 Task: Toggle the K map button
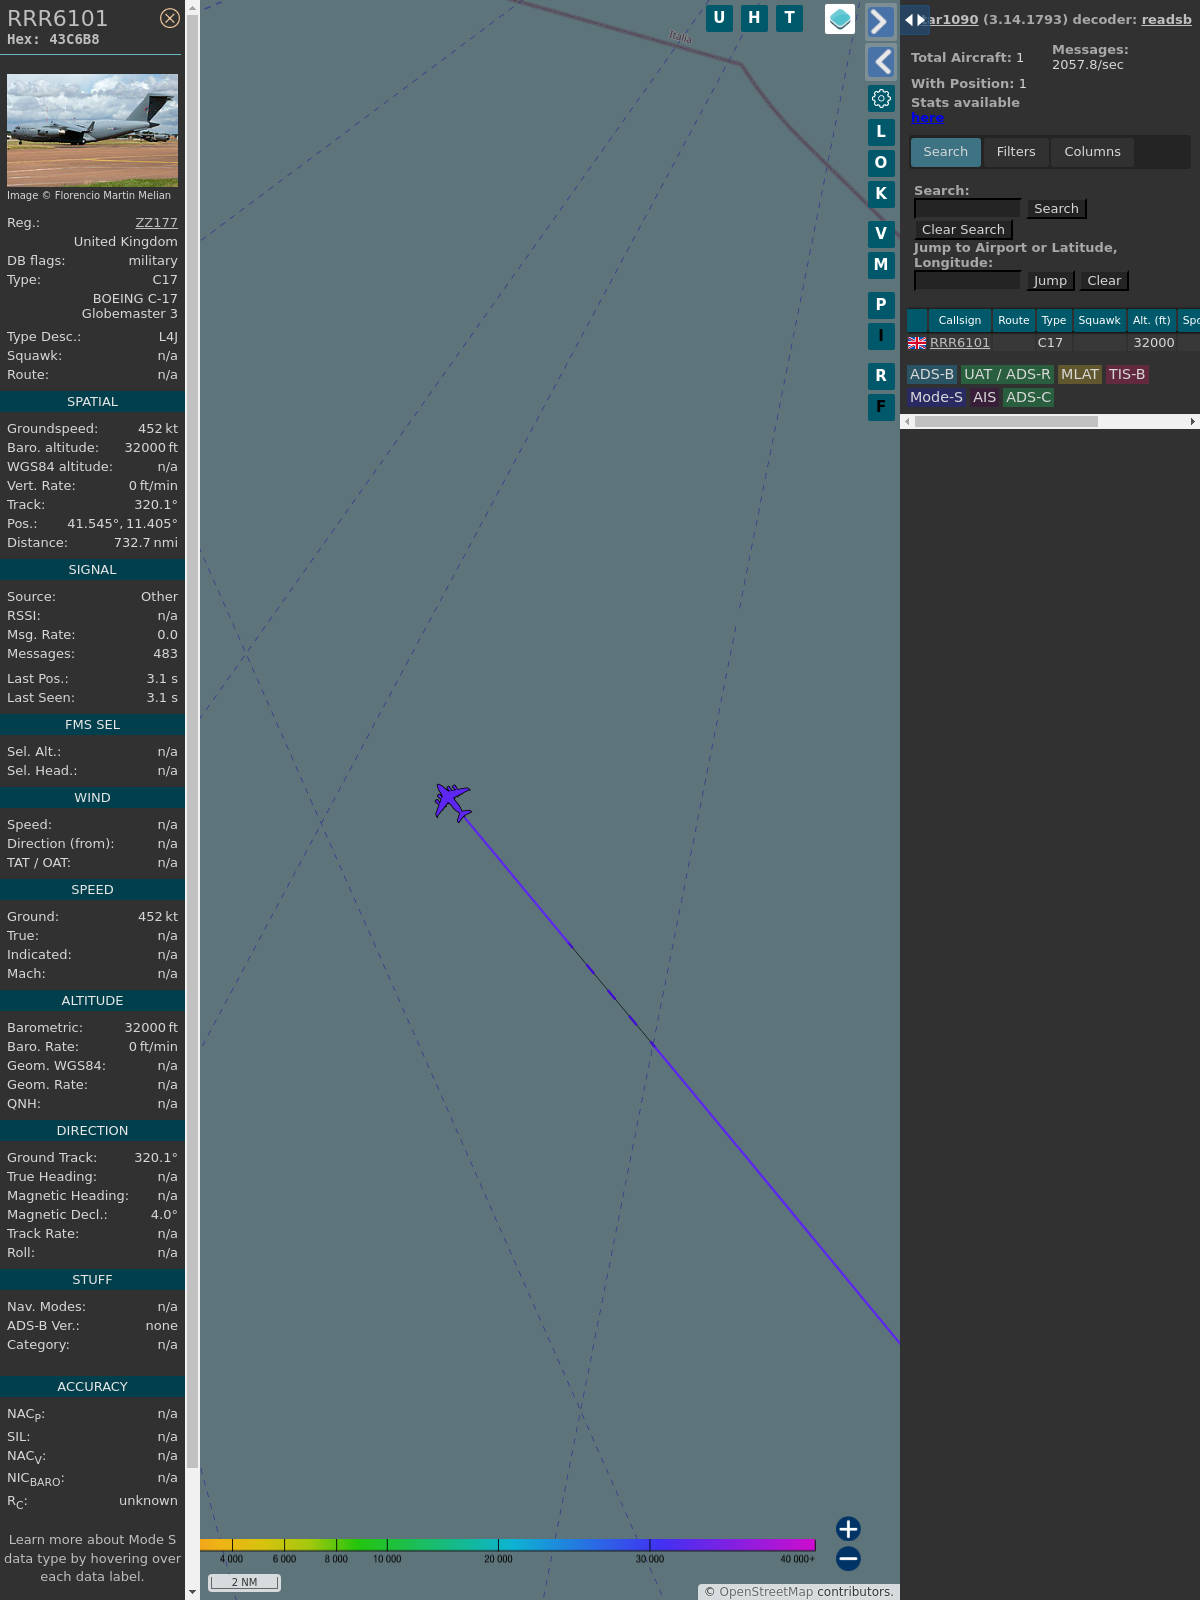[x=881, y=194]
